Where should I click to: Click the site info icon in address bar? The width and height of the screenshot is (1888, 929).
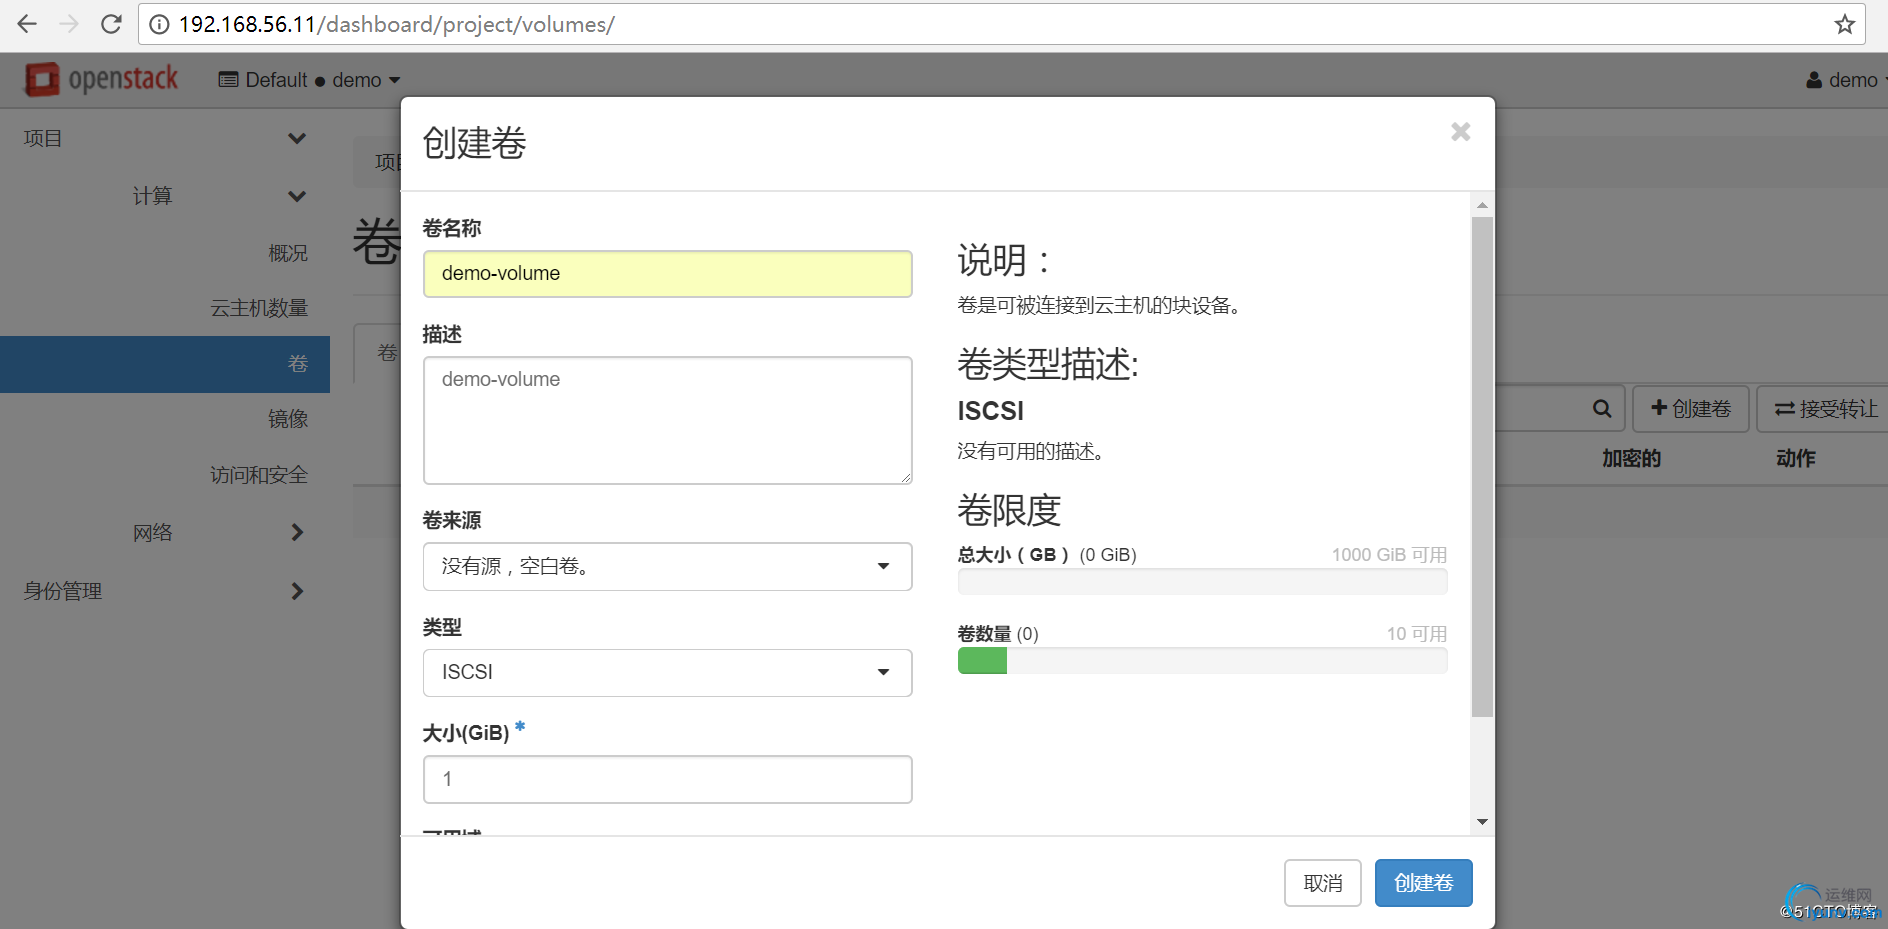(159, 25)
